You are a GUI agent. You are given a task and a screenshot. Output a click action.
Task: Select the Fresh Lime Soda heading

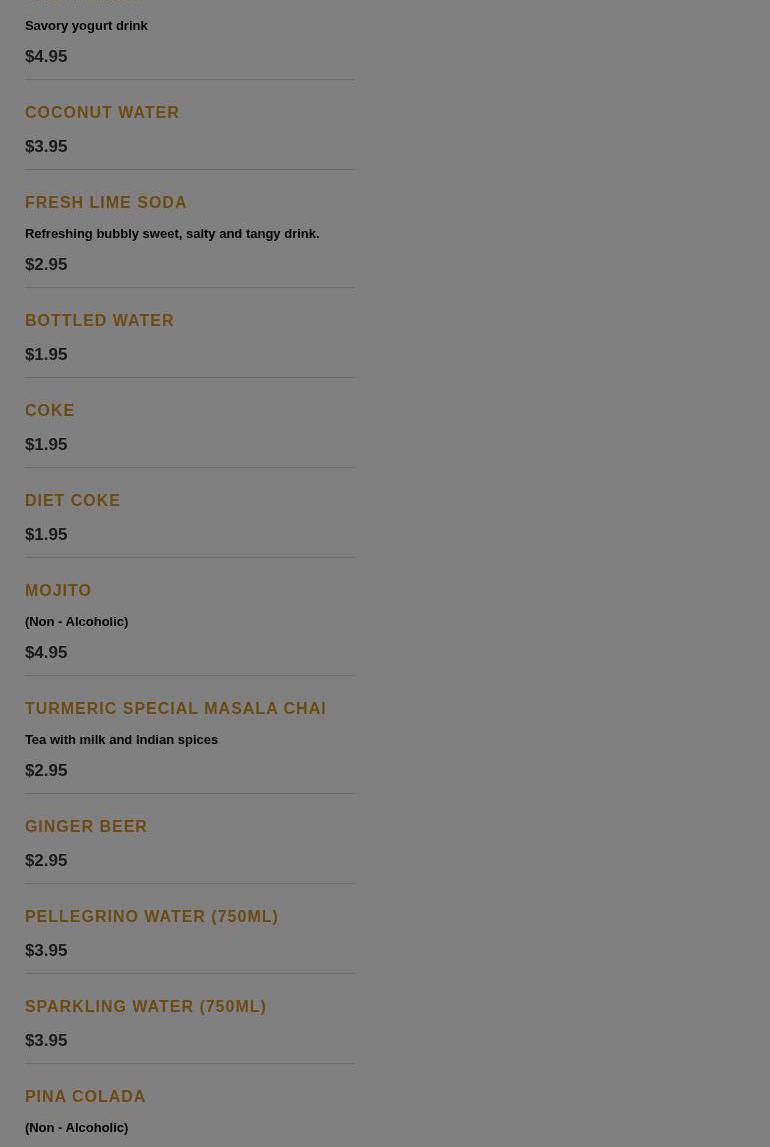coord(106,203)
